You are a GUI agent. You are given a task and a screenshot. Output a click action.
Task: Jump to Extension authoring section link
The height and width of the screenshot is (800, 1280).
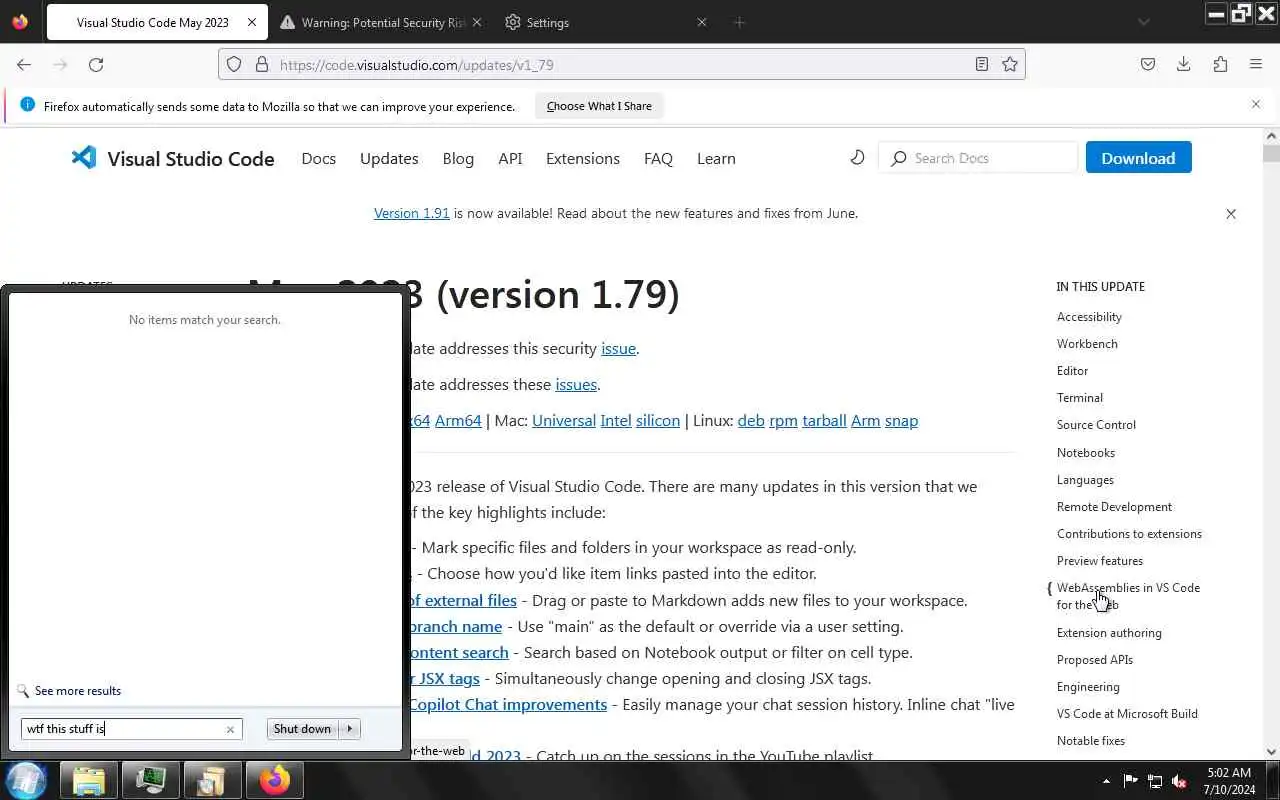coord(1109,633)
